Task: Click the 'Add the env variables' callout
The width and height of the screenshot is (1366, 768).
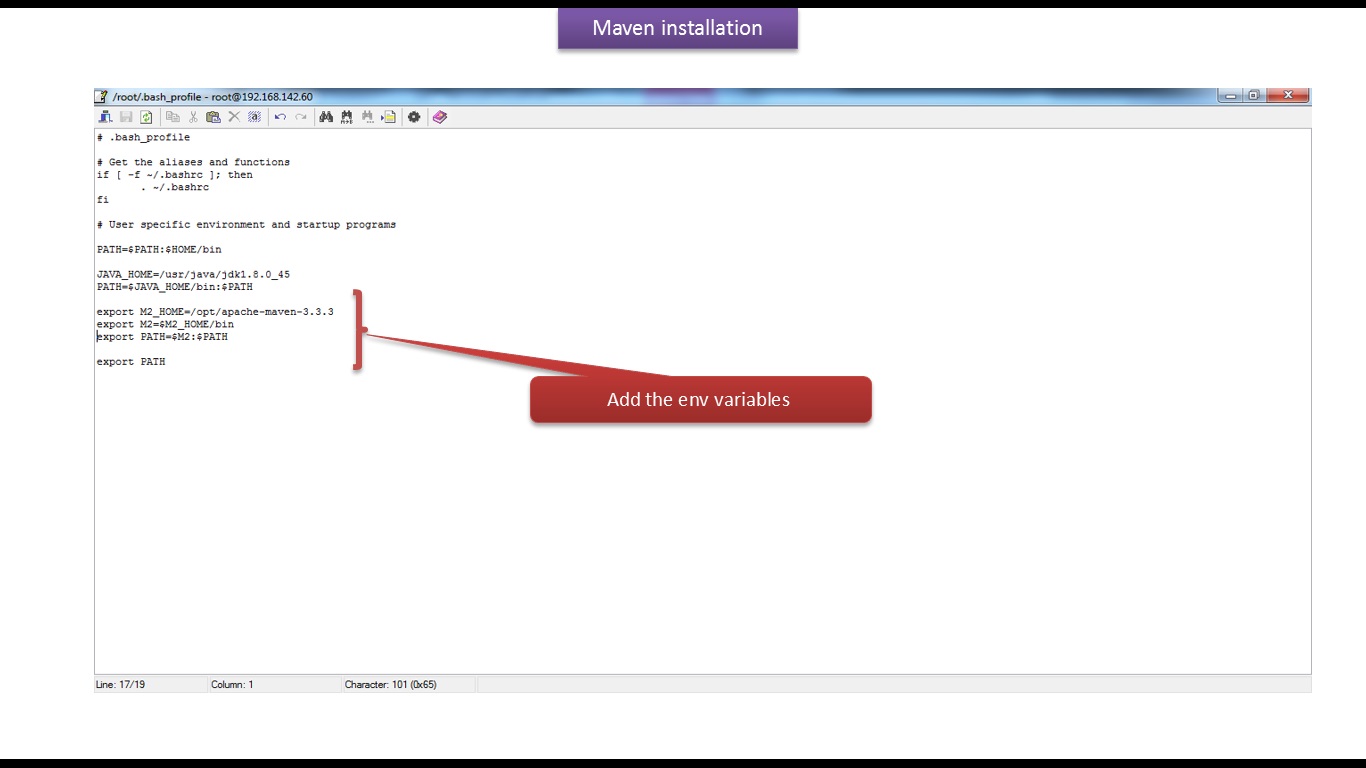Action: click(700, 399)
